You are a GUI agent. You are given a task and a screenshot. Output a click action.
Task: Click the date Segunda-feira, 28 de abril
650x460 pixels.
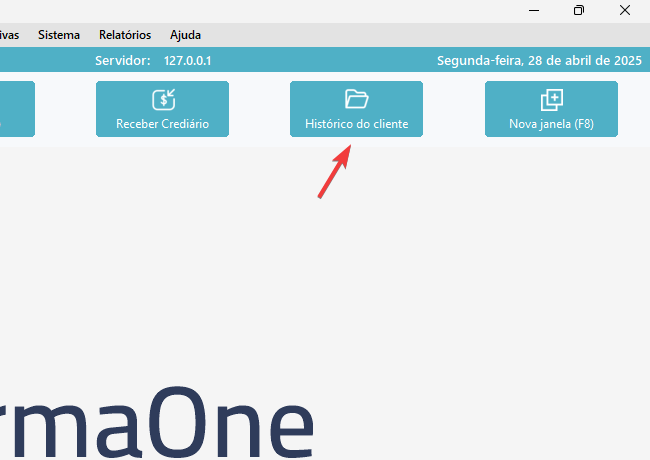539,61
